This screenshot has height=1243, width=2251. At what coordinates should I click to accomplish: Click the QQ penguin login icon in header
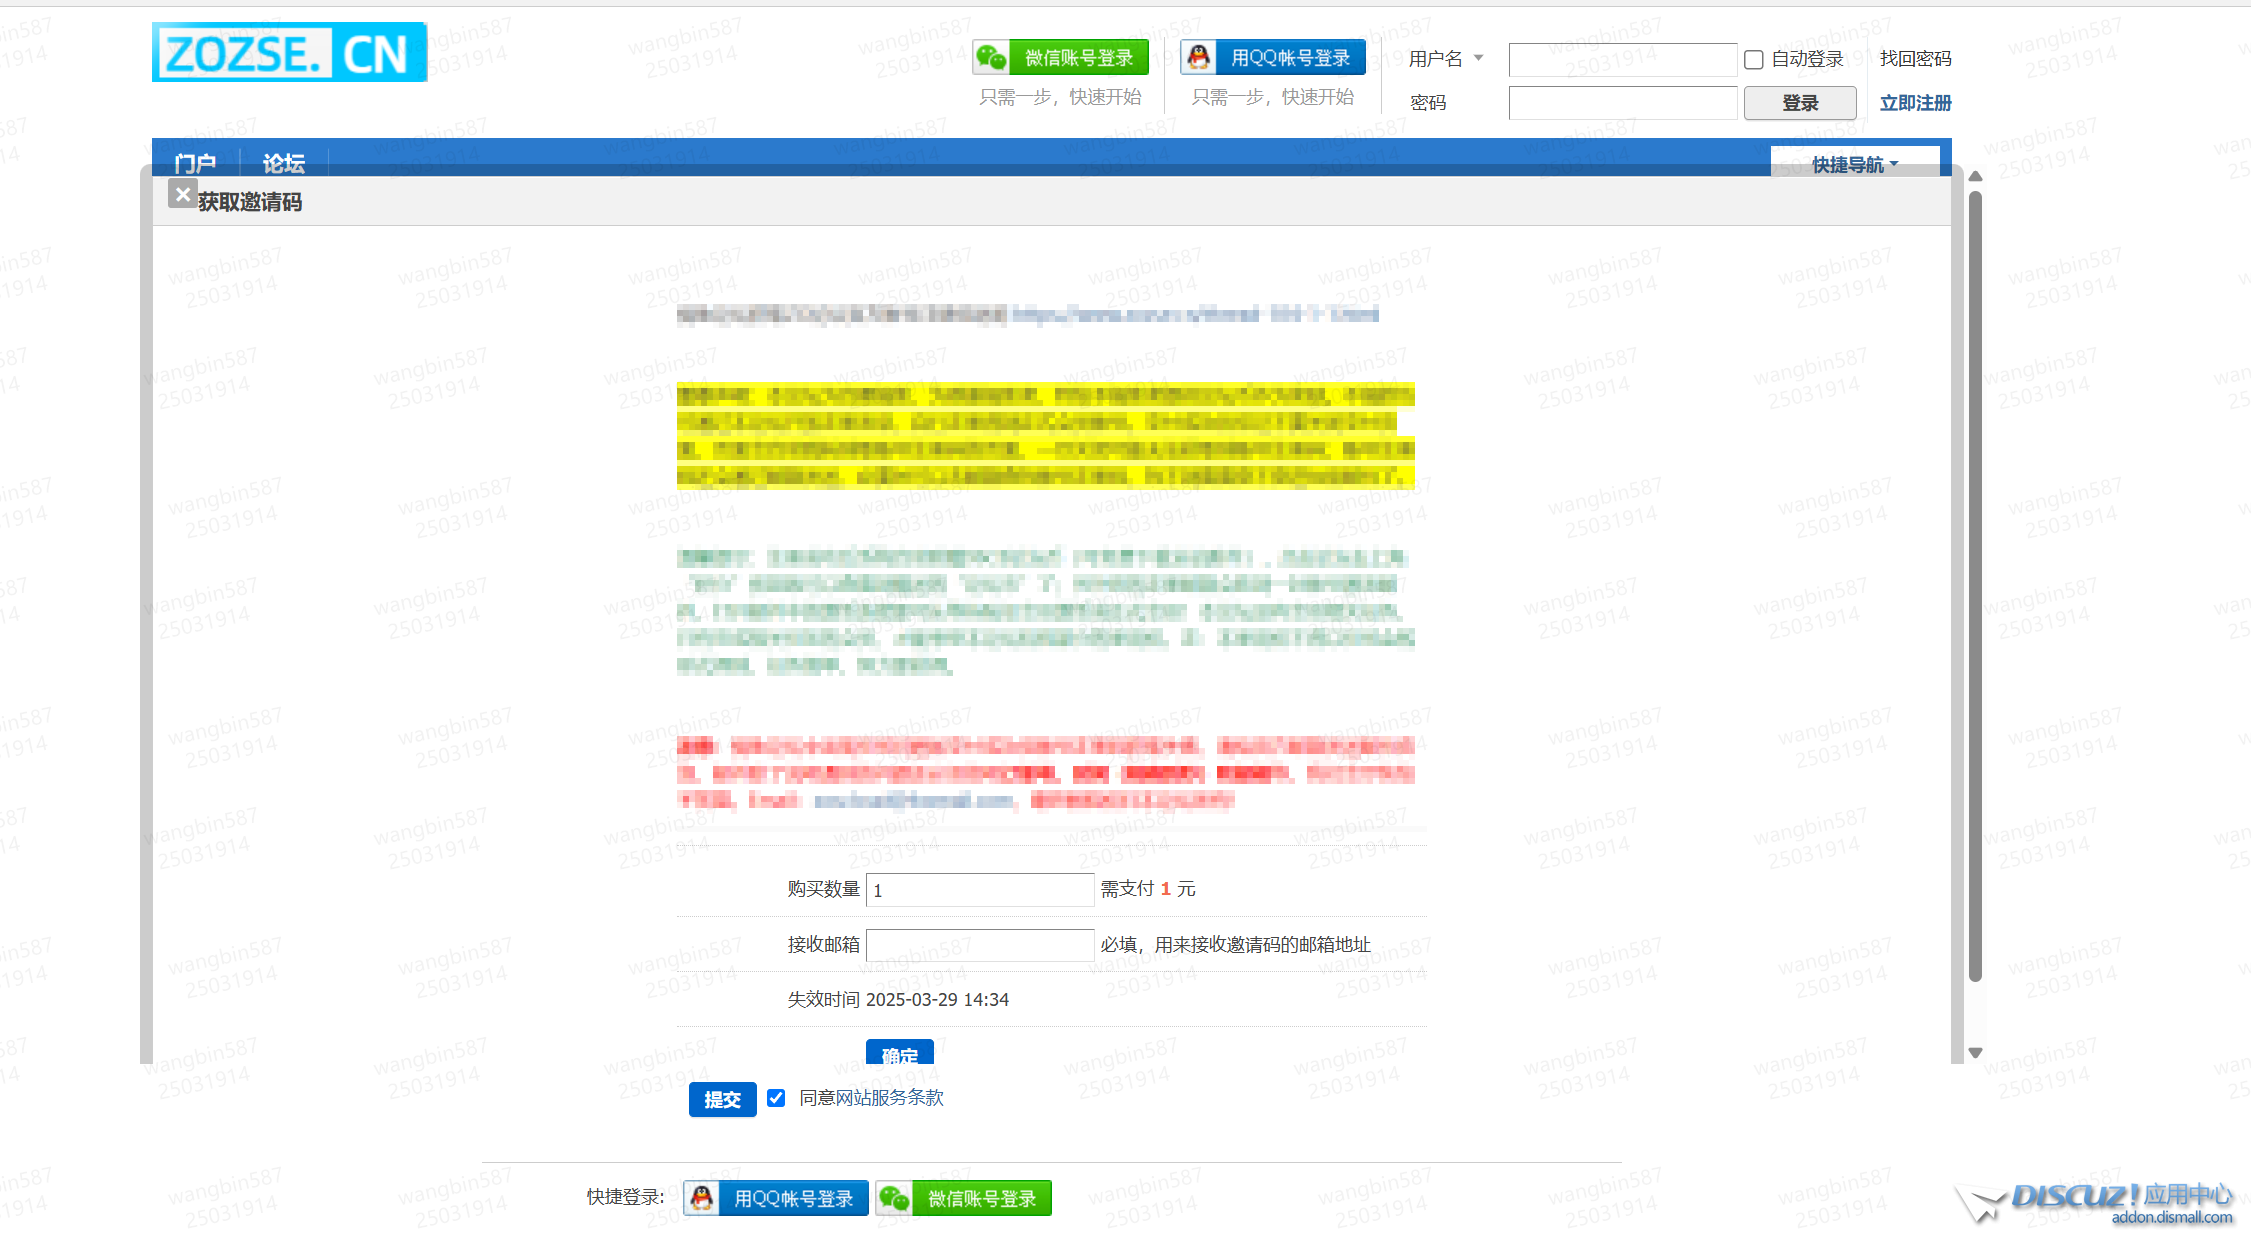coord(1198,58)
